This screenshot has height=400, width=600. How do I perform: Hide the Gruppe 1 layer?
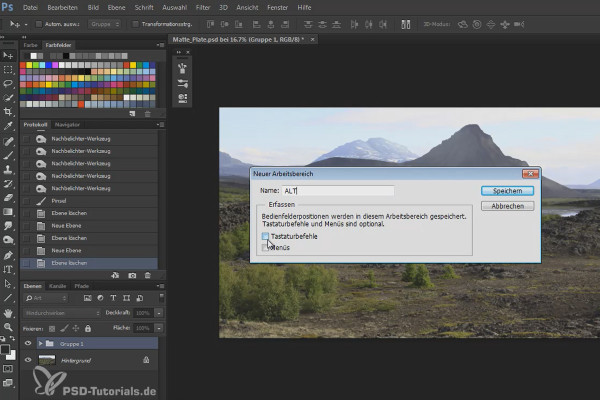click(28, 343)
